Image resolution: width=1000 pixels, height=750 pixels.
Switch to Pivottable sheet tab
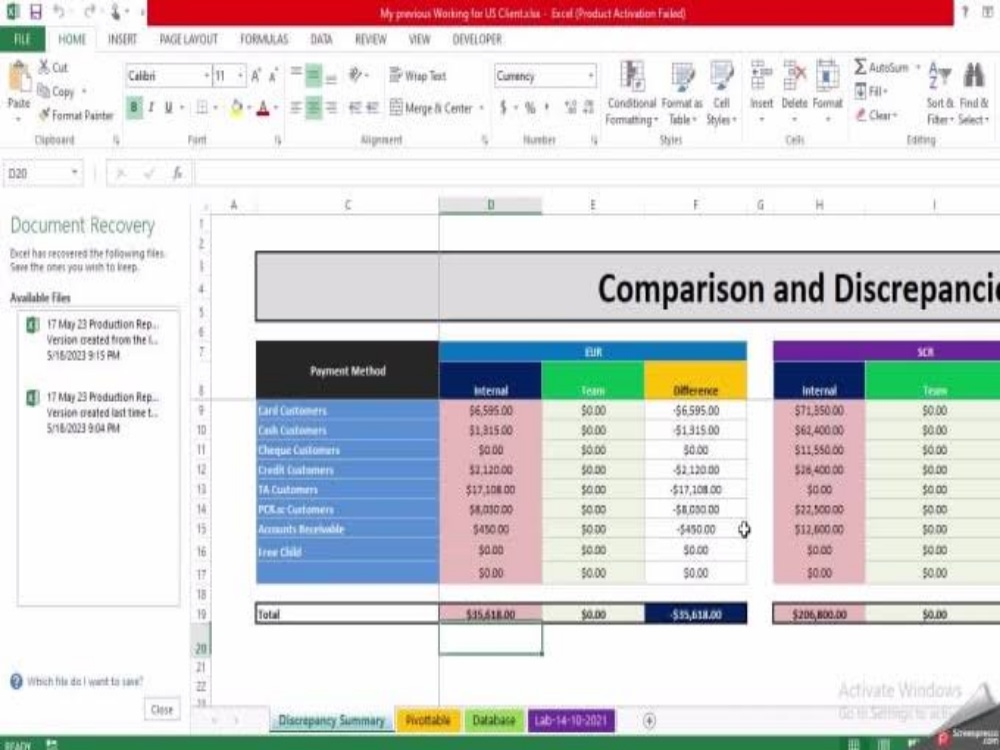tap(428, 721)
